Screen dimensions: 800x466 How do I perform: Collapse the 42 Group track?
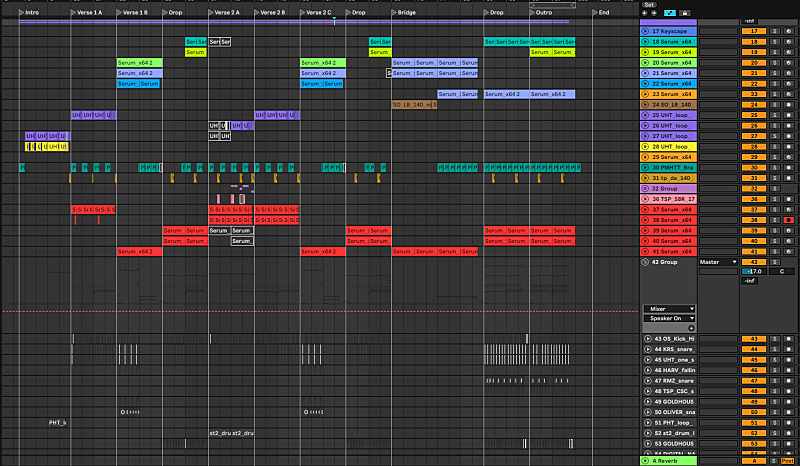coord(645,261)
